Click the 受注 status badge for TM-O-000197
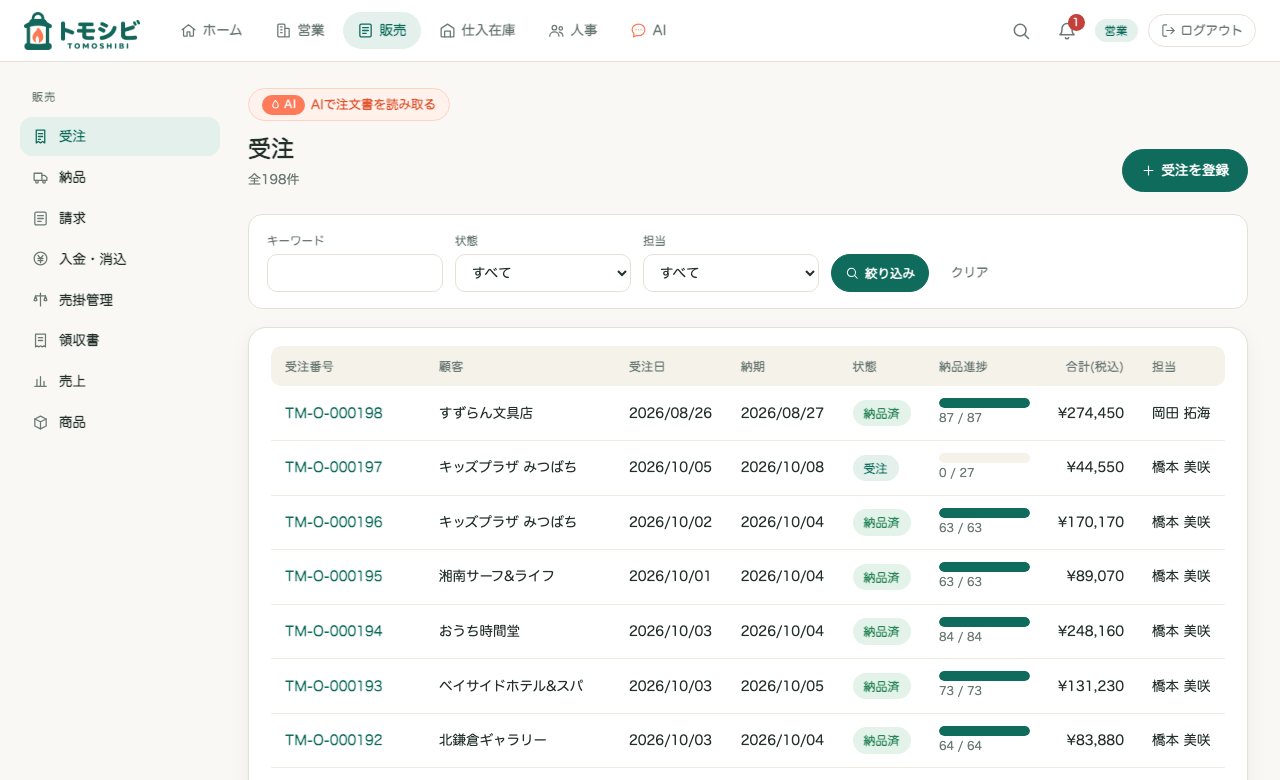 pos(875,468)
